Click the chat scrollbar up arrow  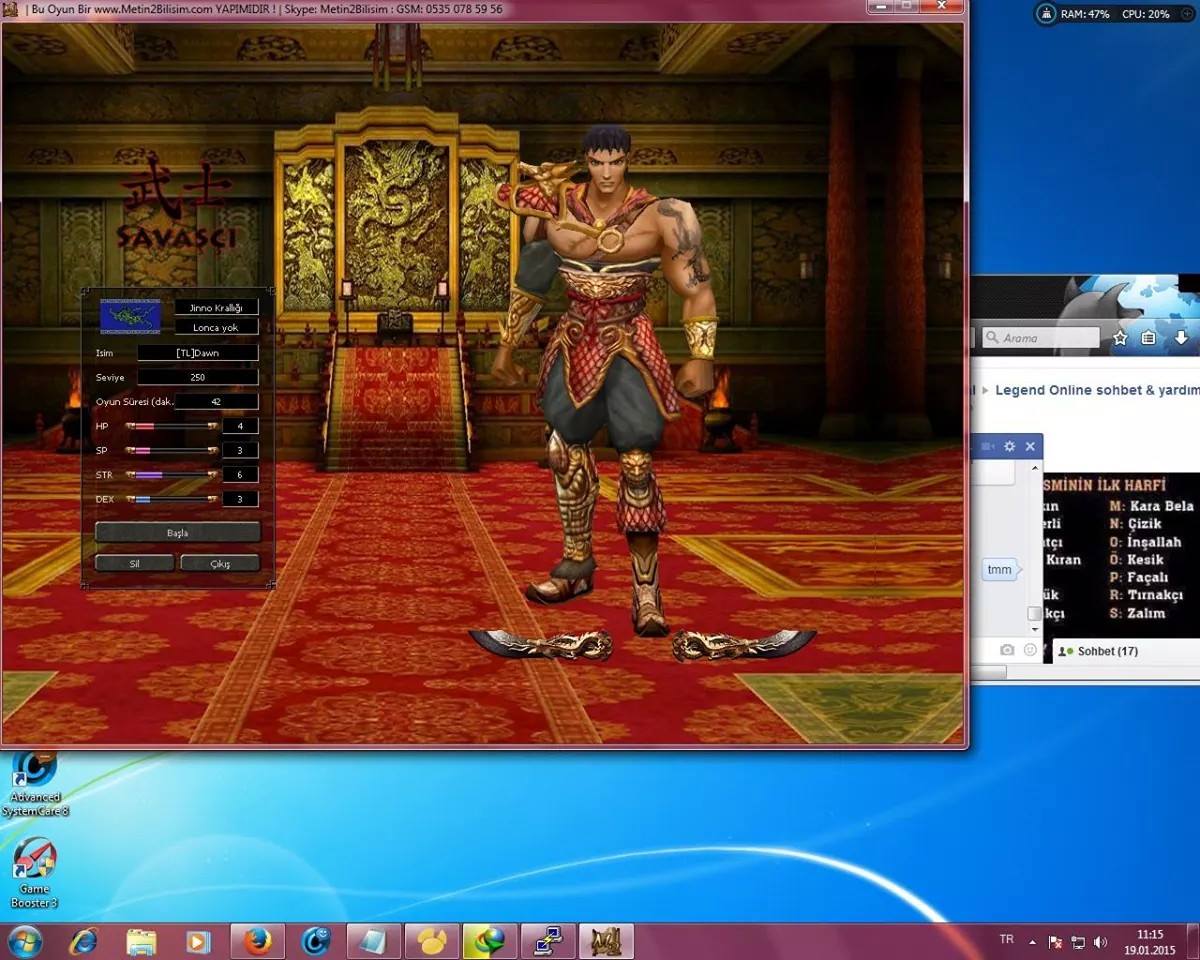[1035, 470]
